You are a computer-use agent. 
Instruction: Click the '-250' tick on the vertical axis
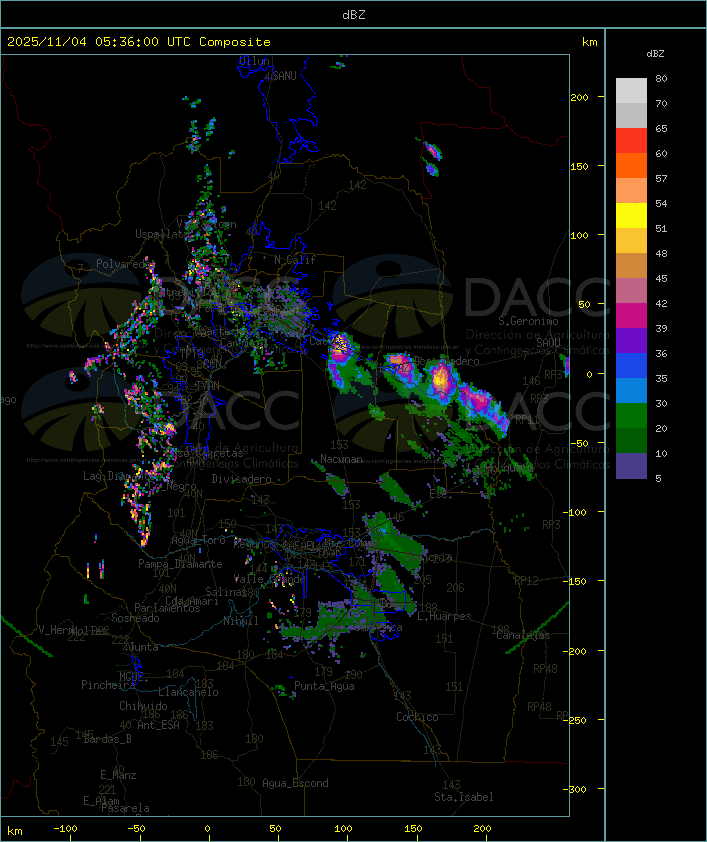(577, 720)
